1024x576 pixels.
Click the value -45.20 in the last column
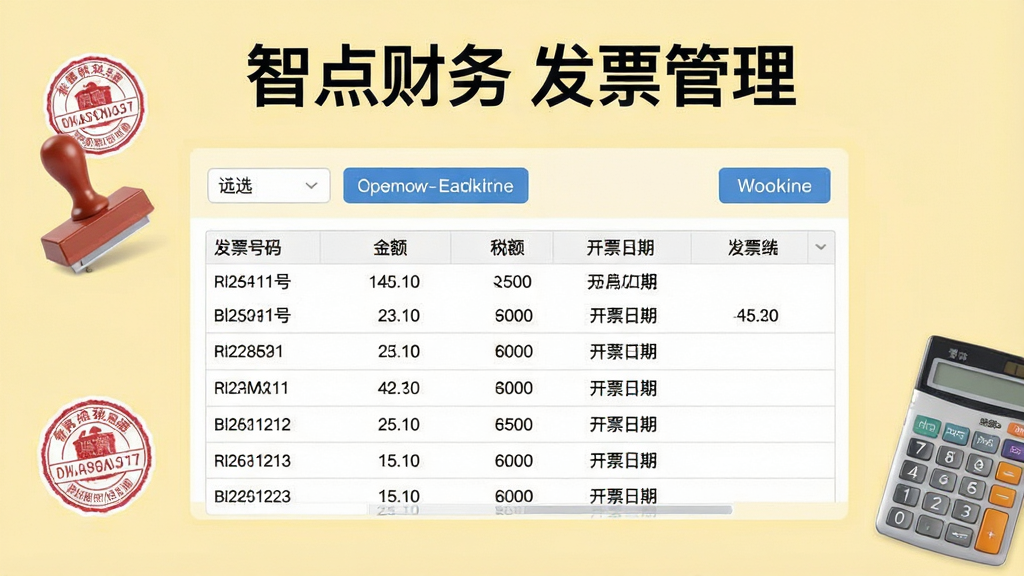(x=756, y=316)
